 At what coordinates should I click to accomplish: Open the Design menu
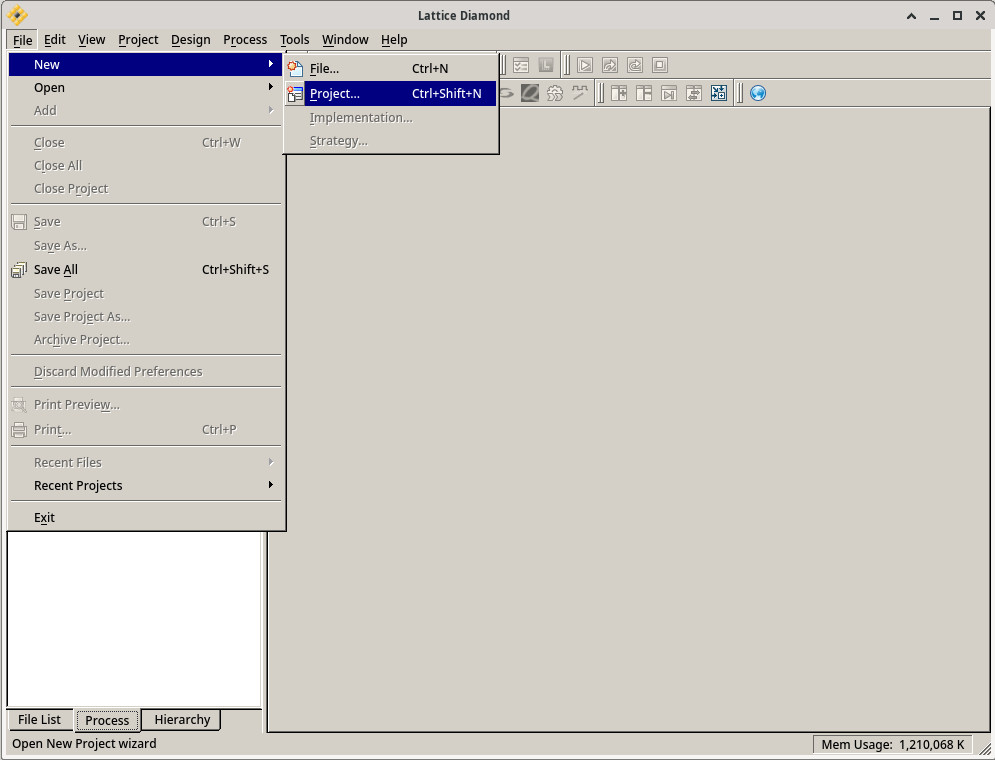click(x=190, y=39)
